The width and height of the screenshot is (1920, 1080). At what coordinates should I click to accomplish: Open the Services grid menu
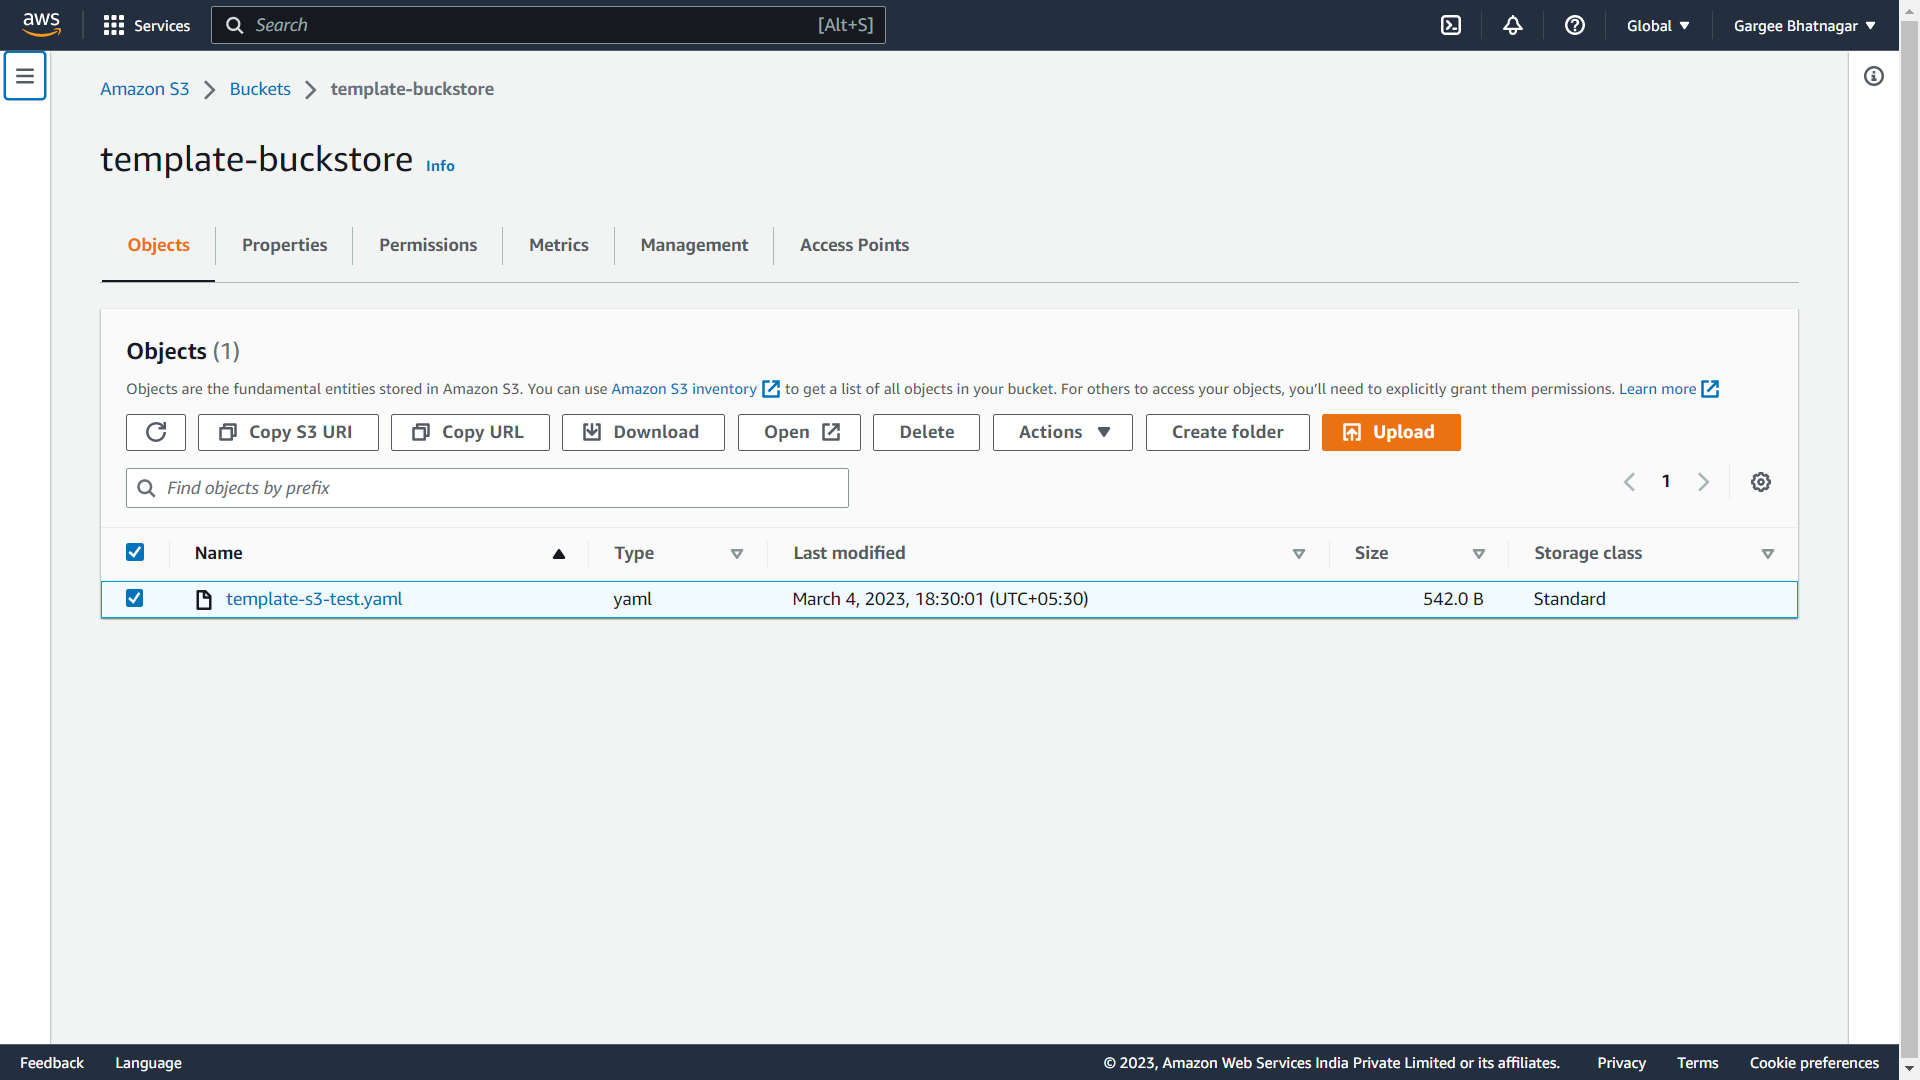pyautogui.click(x=146, y=25)
